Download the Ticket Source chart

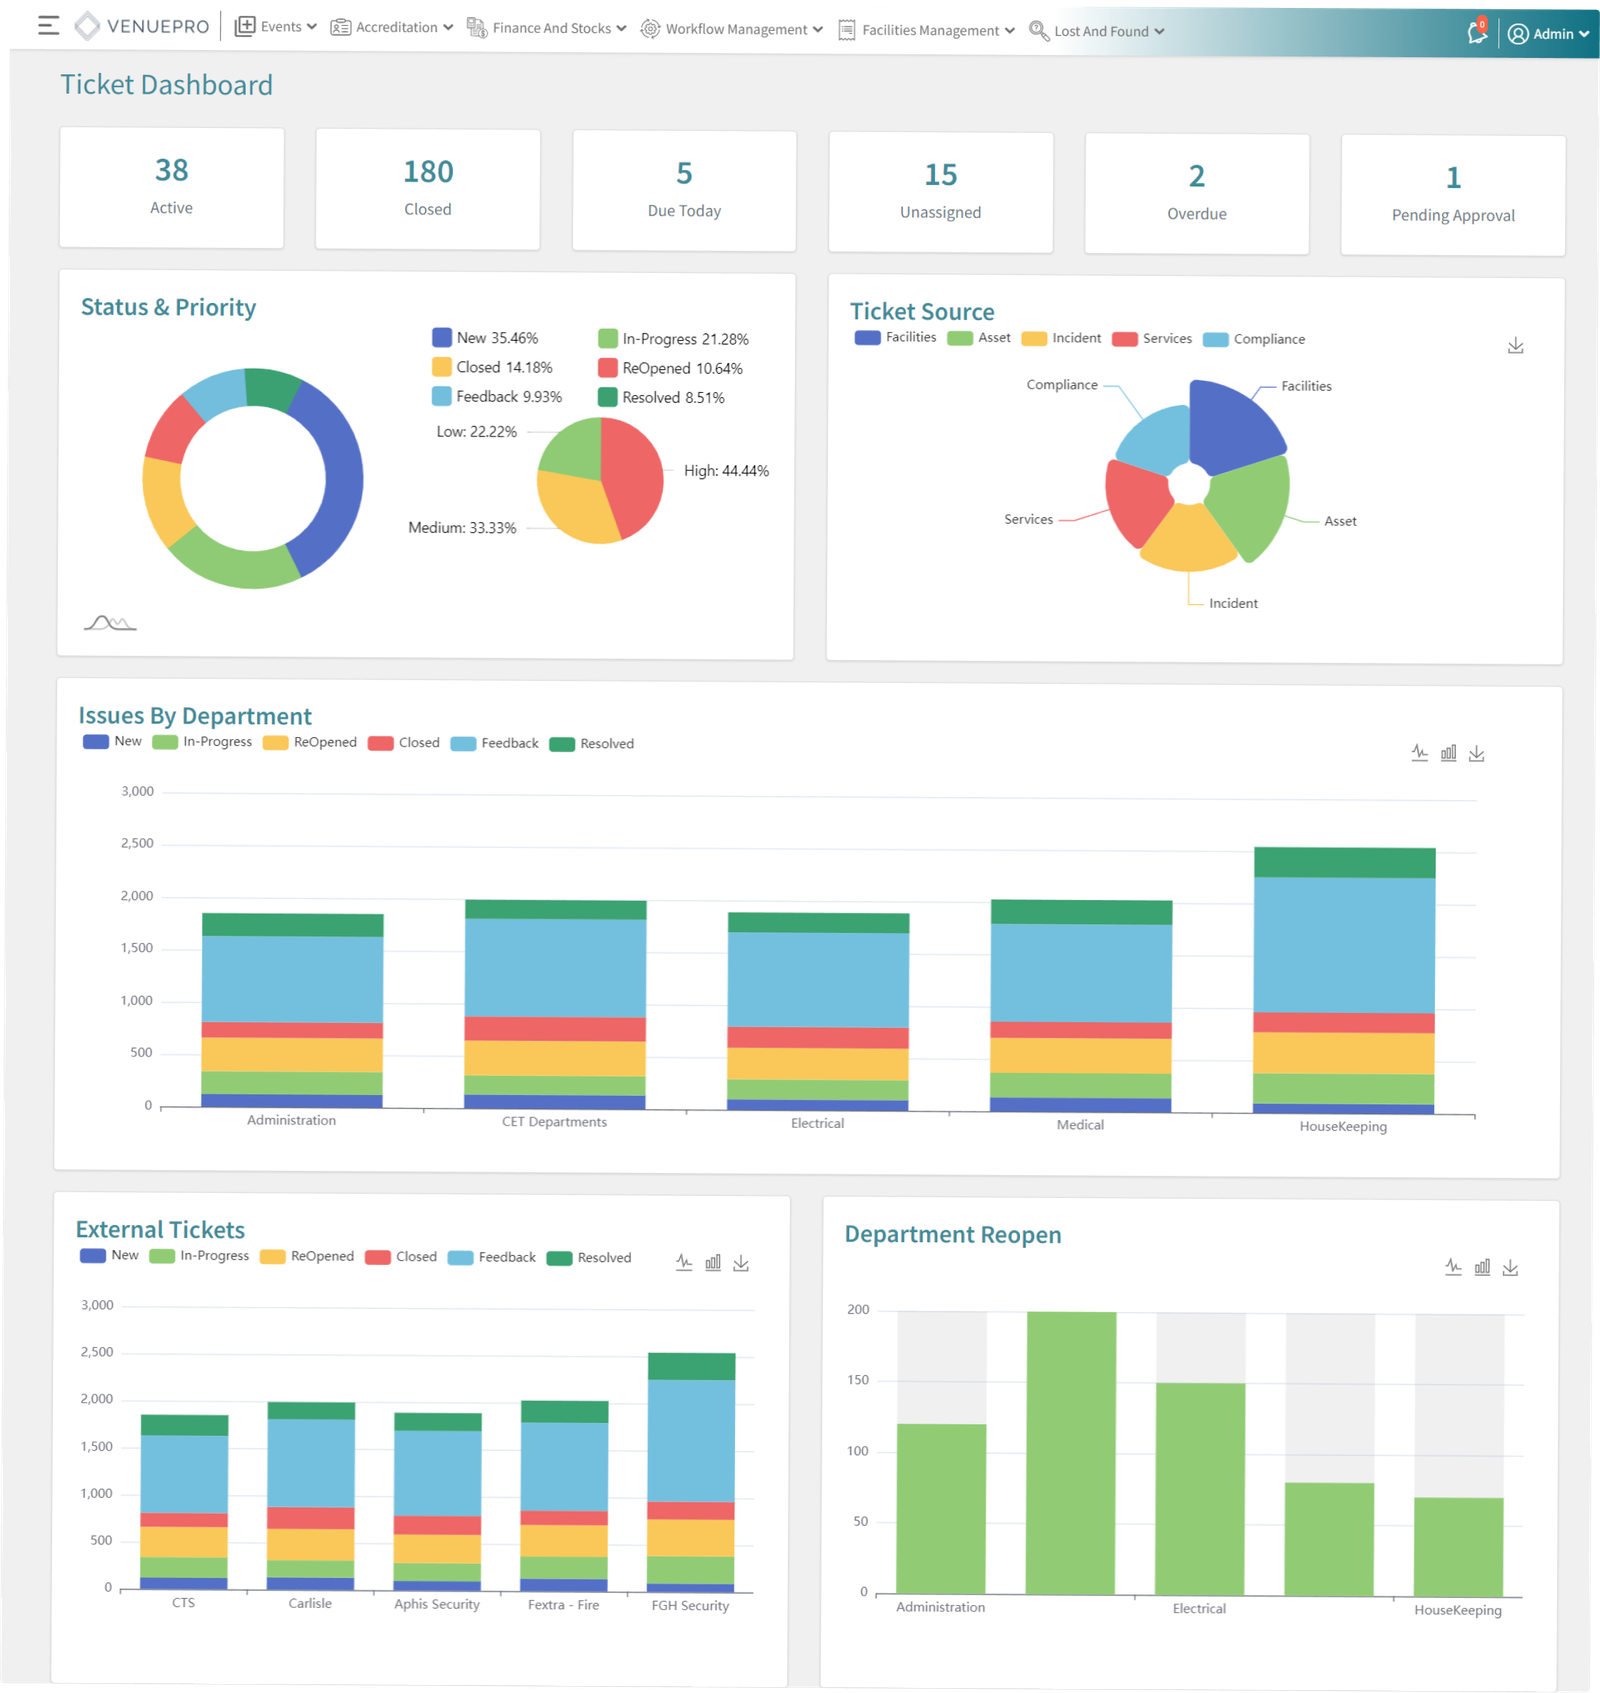tap(1515, 345)
